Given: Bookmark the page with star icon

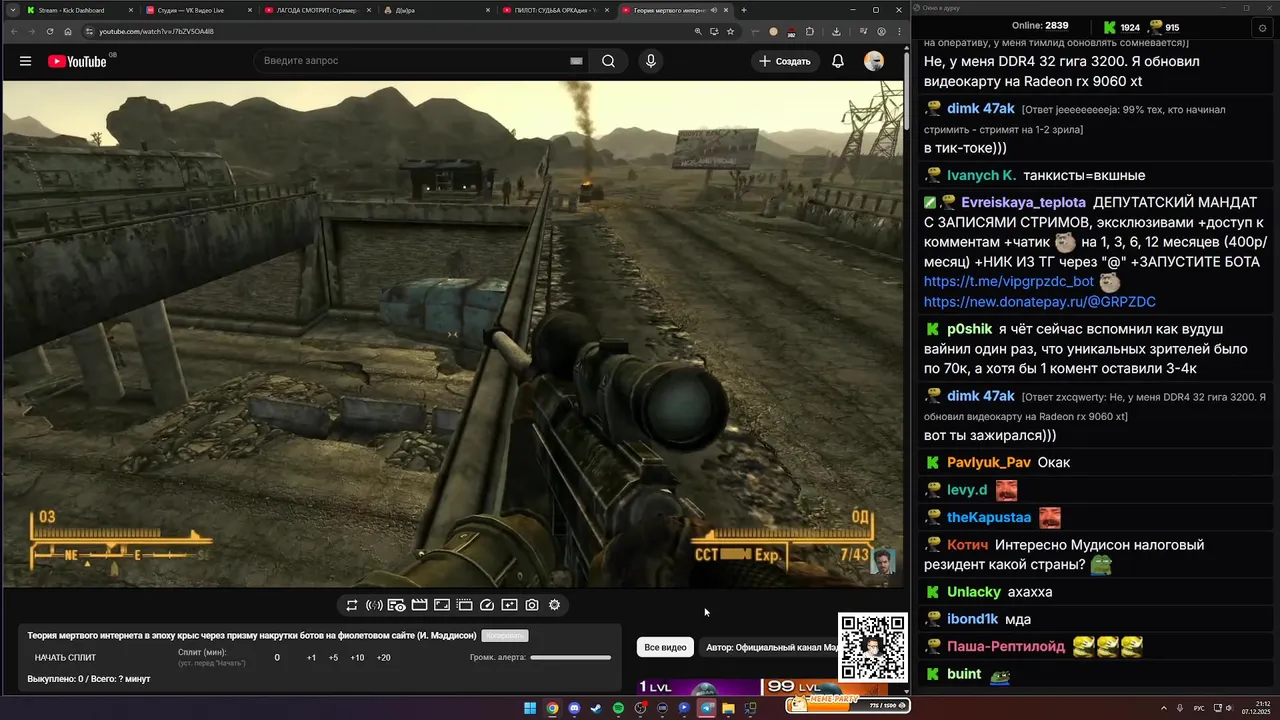Looking at the screenshot, I should pyautogui.click(x=730, y=31).
